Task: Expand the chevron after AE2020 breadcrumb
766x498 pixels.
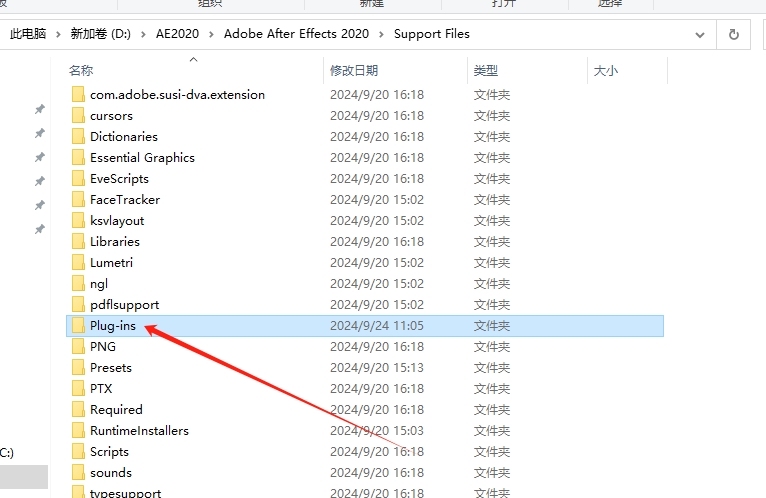Action: tap(212, 34)
